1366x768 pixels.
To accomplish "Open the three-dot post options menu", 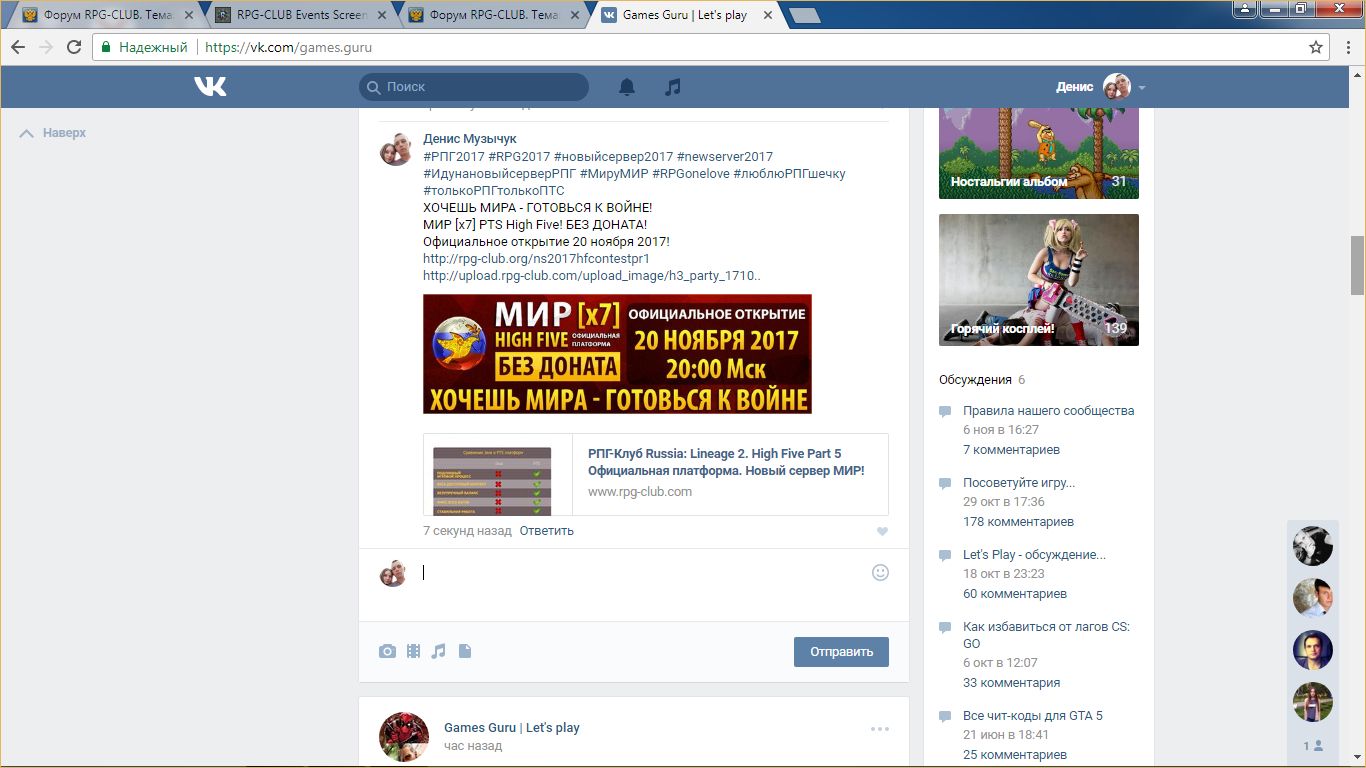I will click(x=880, y=729).
